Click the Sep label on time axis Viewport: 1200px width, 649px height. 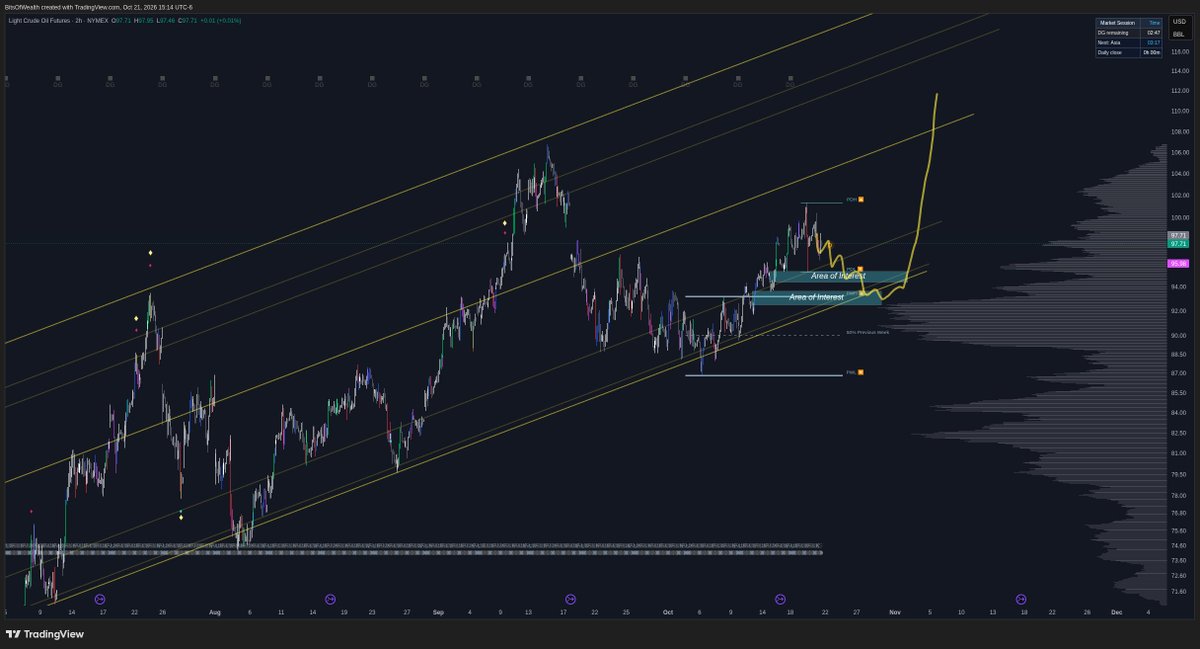click(x=436, y=610)
